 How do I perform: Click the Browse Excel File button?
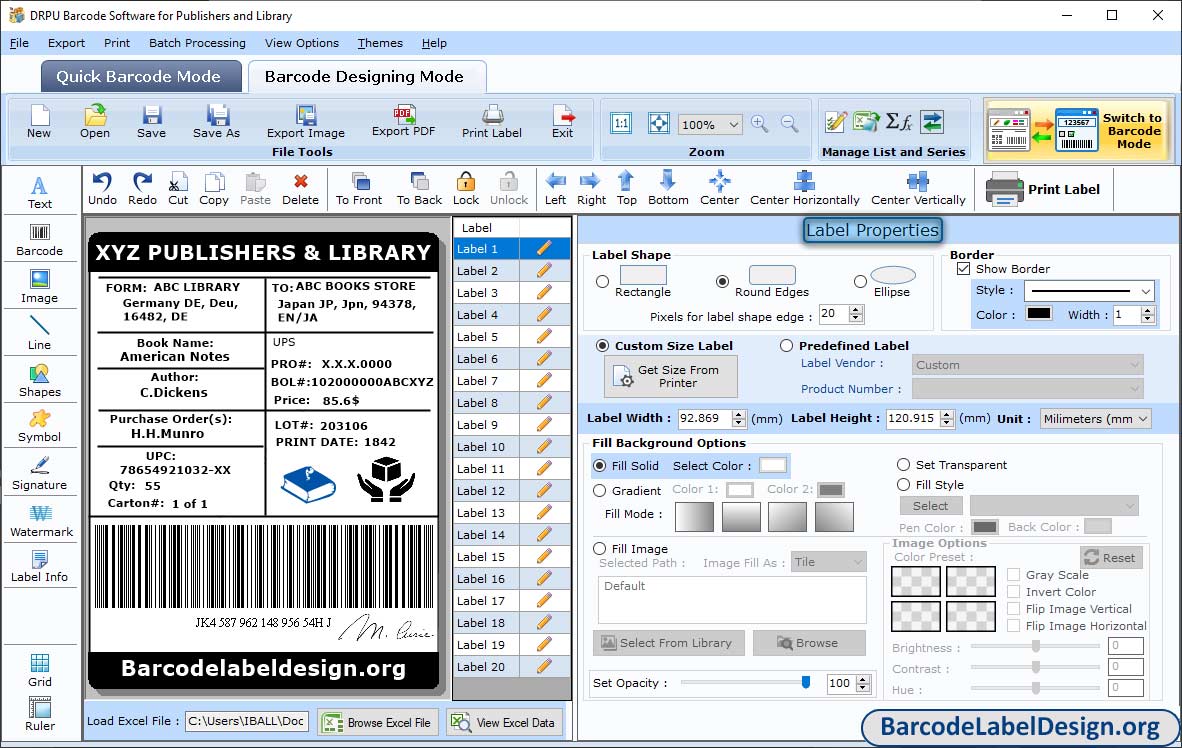click(378, 722)
